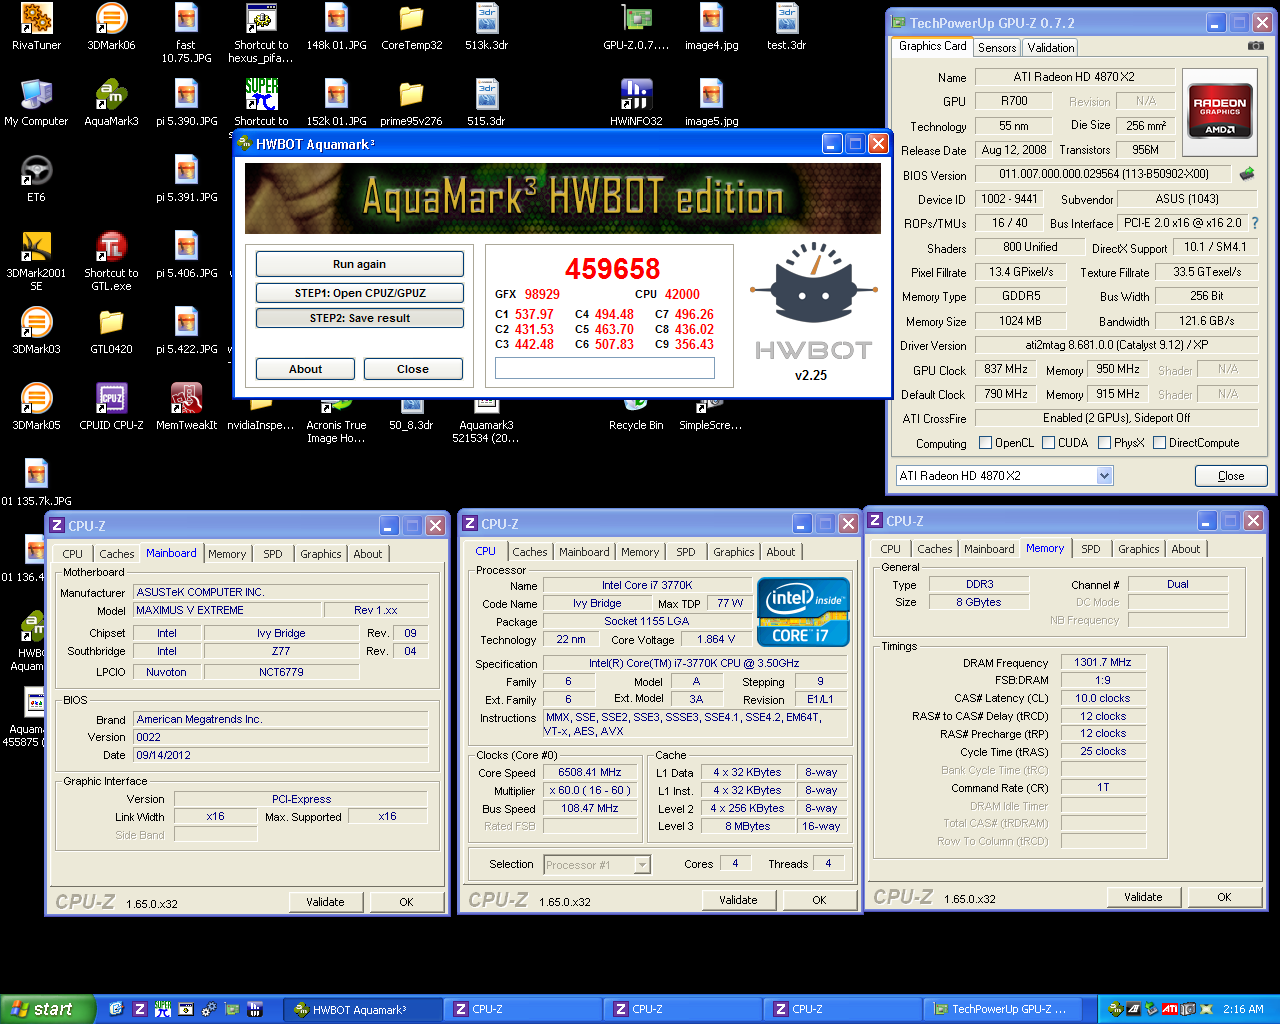1280x1024 pixels.
Task: Switch to the Validation tab in GPU-Z
Action: 1051,47
